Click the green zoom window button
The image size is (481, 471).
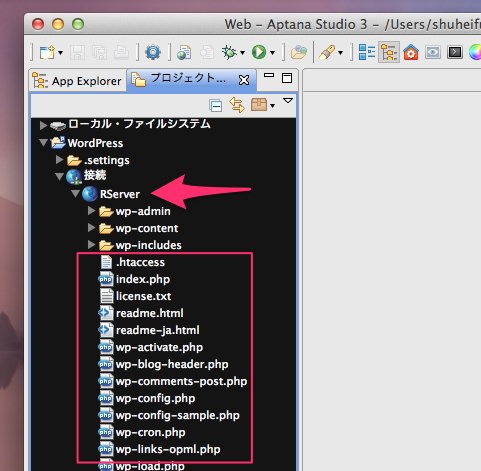point(78,24)
